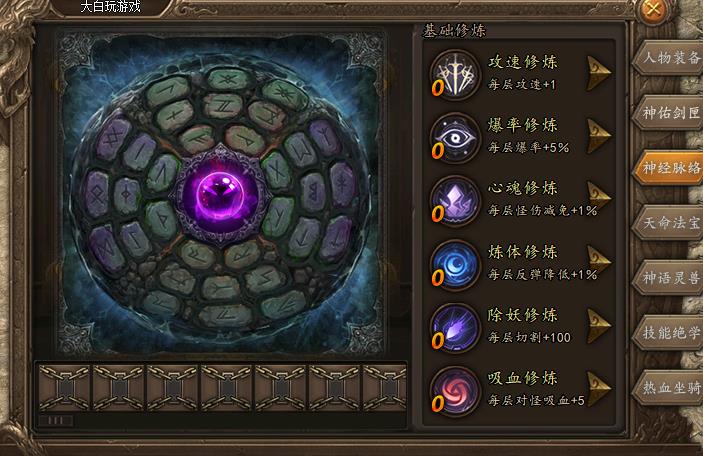The width and height of the screenshot is (703, 456).
Task: Expand the 心魂修炼 golden arrow
Action: point(599,198)
